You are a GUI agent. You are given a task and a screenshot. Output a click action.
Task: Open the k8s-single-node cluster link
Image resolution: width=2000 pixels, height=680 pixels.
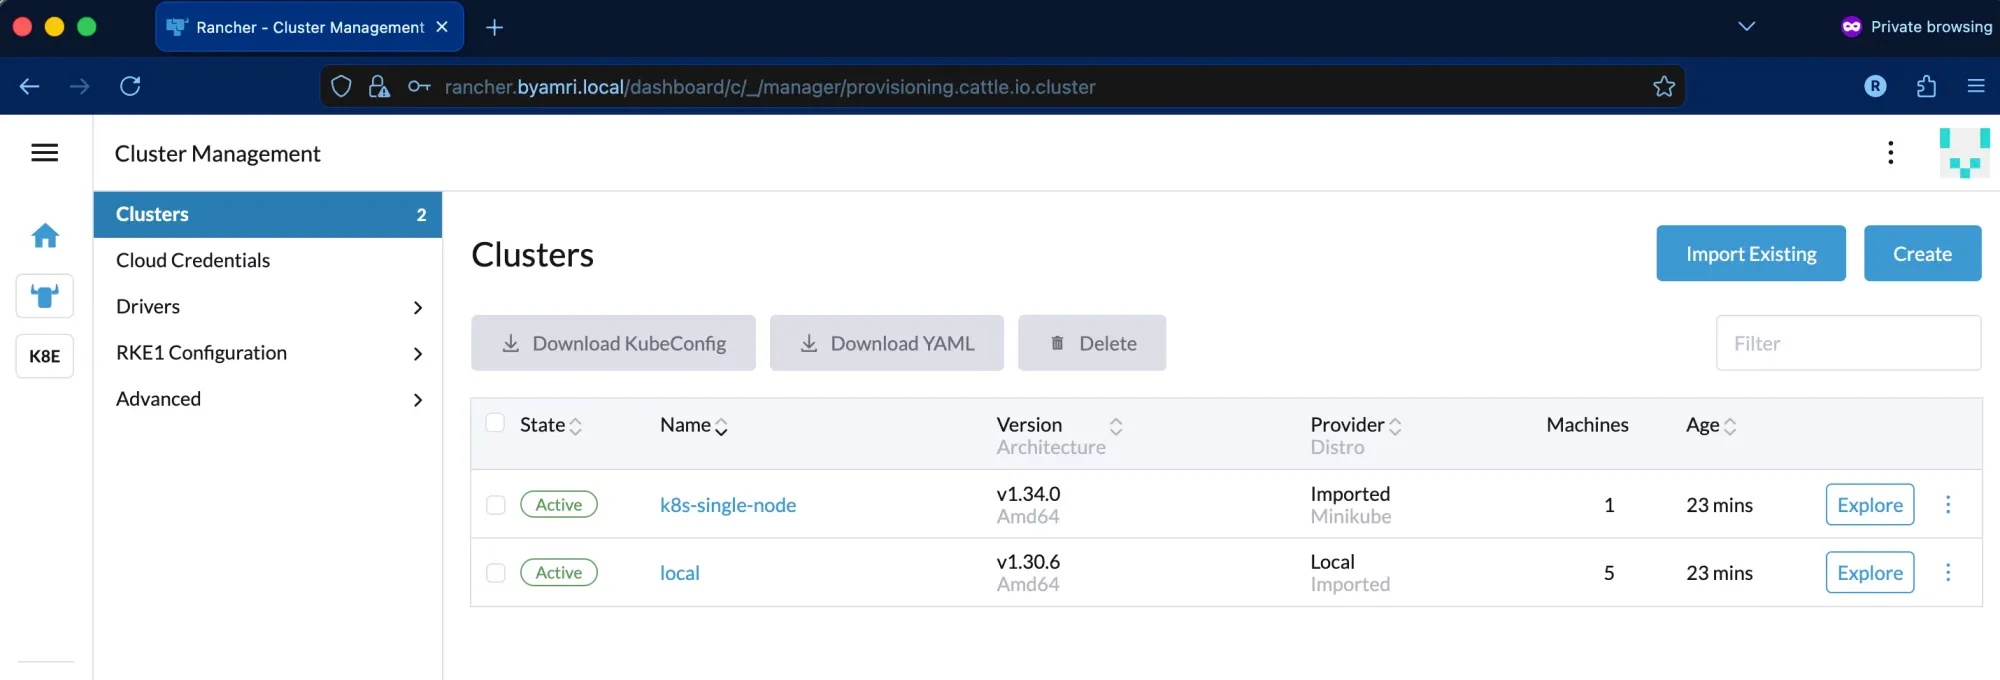click(728, 505)
